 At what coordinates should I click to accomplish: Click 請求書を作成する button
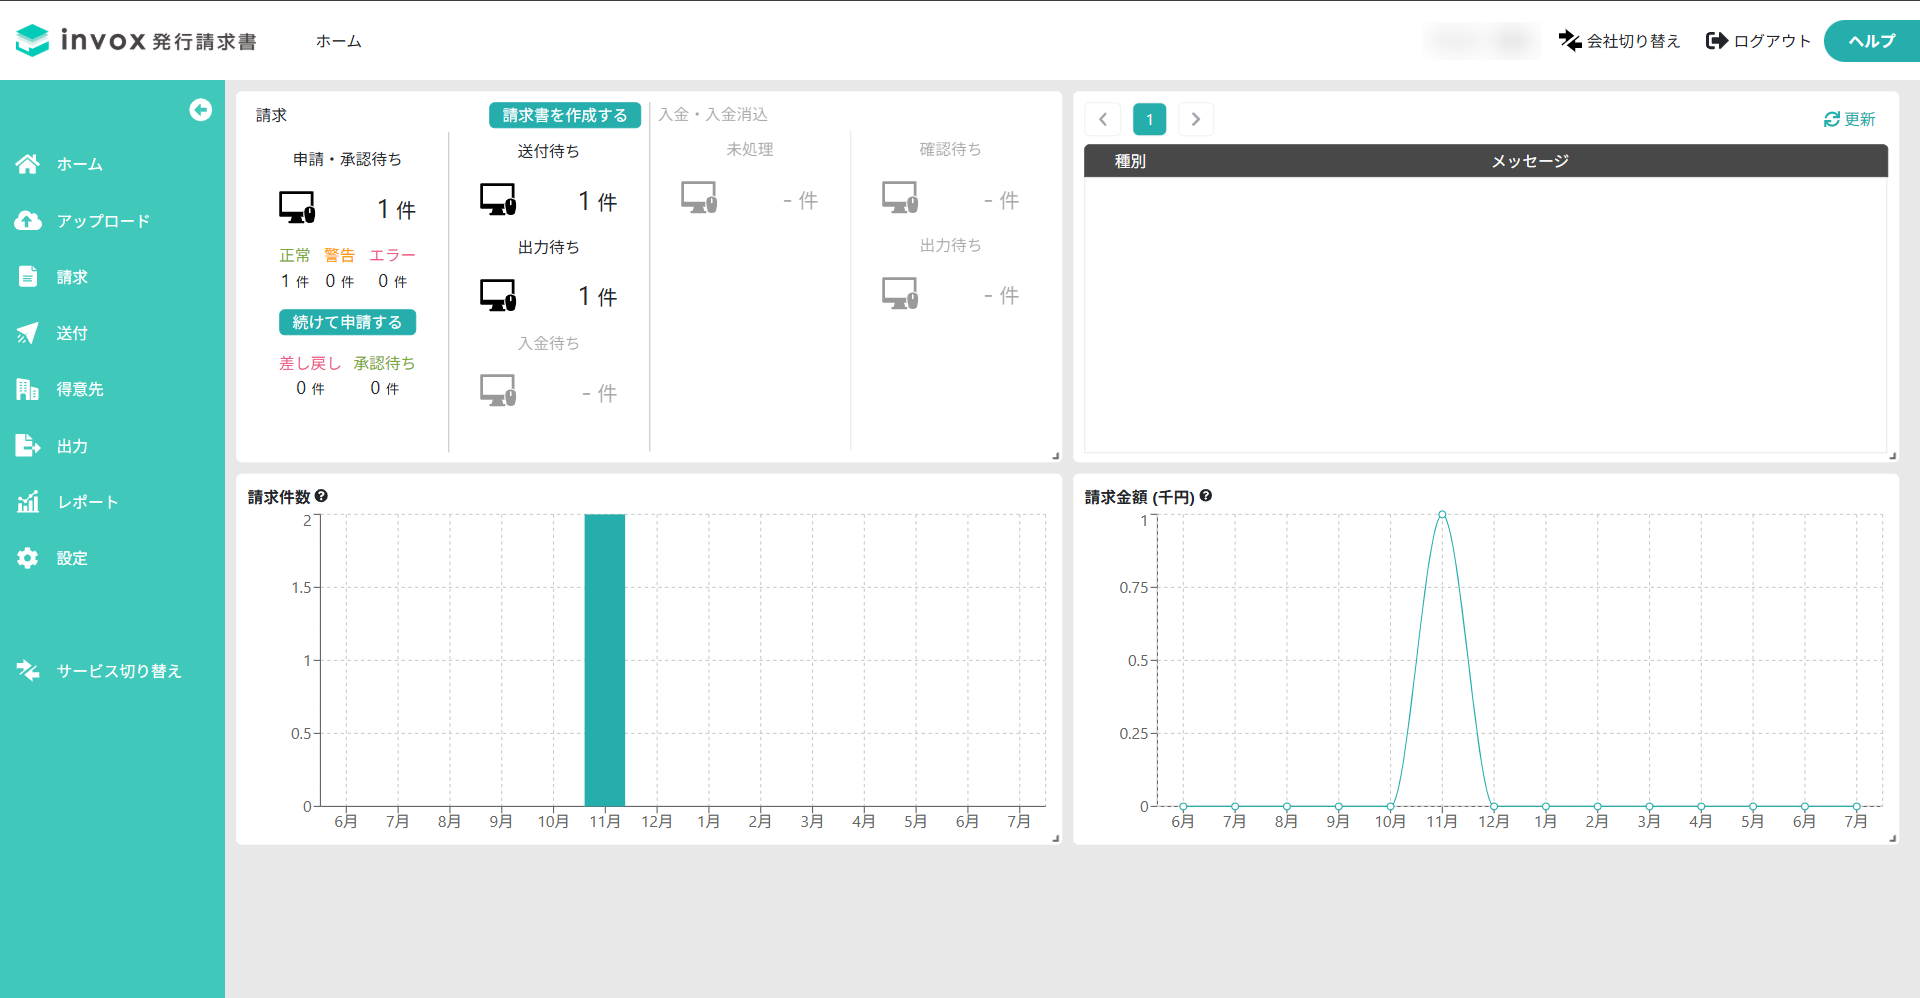[565, 115]
